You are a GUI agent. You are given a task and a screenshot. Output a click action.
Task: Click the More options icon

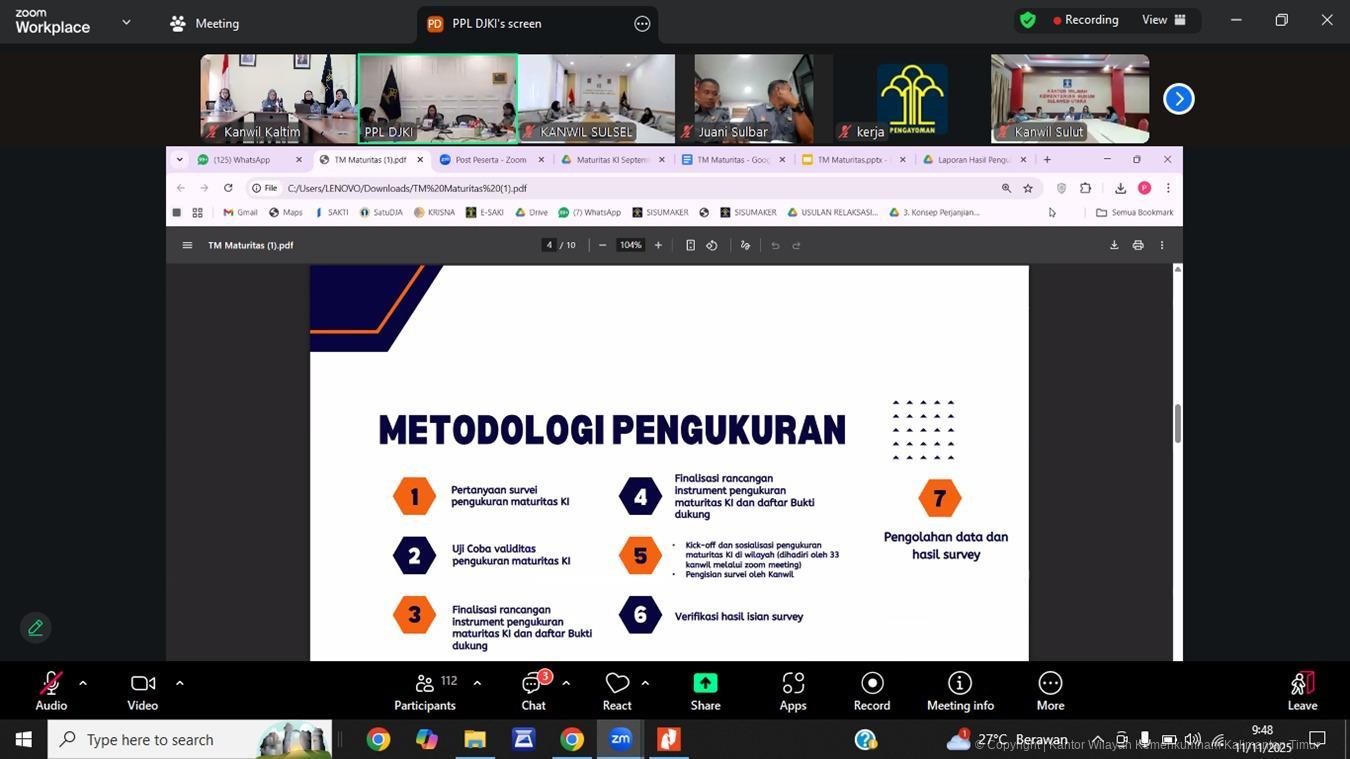click(x=1050, y=691)
